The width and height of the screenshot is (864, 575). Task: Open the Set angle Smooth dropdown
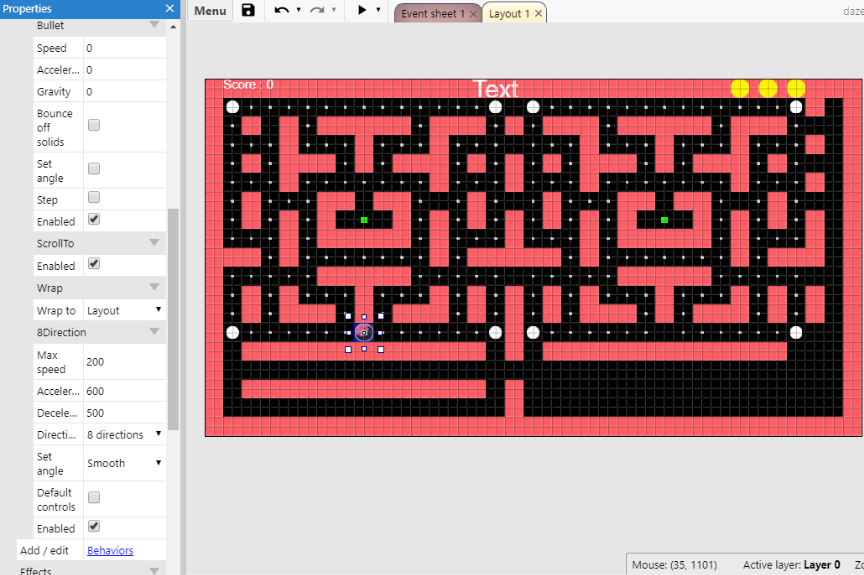click(x=125, y=463)
